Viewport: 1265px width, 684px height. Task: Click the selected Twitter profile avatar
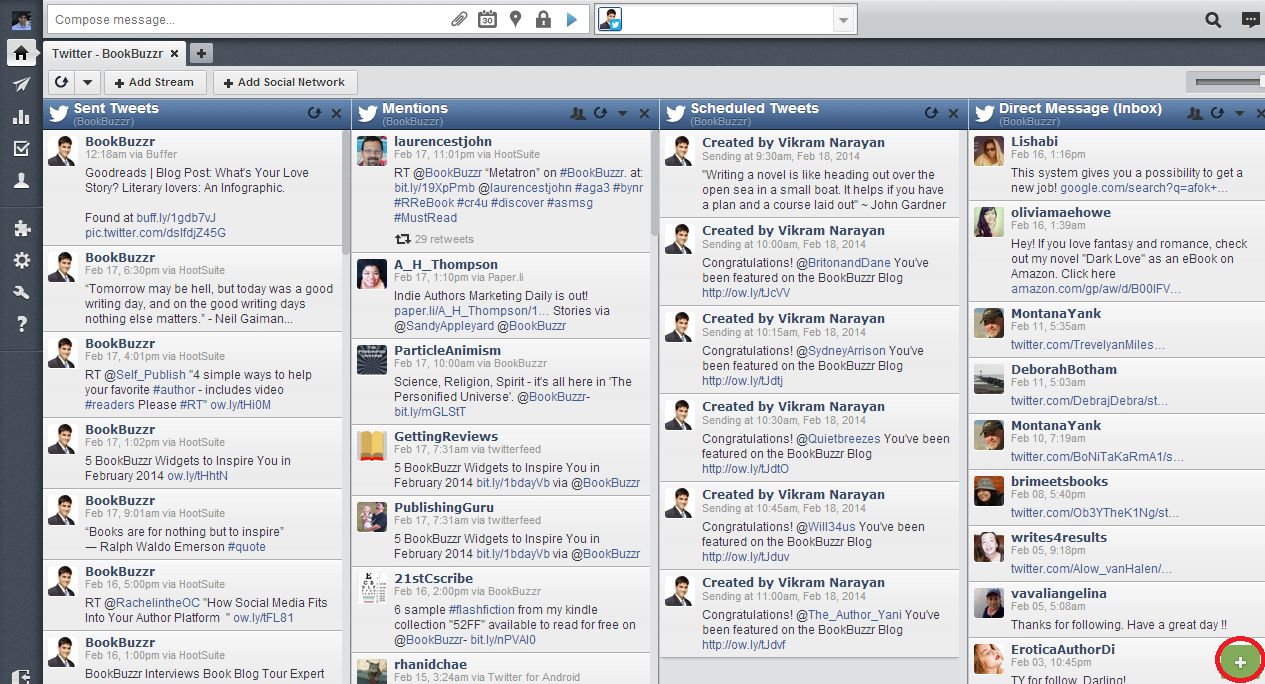[611, 20]
